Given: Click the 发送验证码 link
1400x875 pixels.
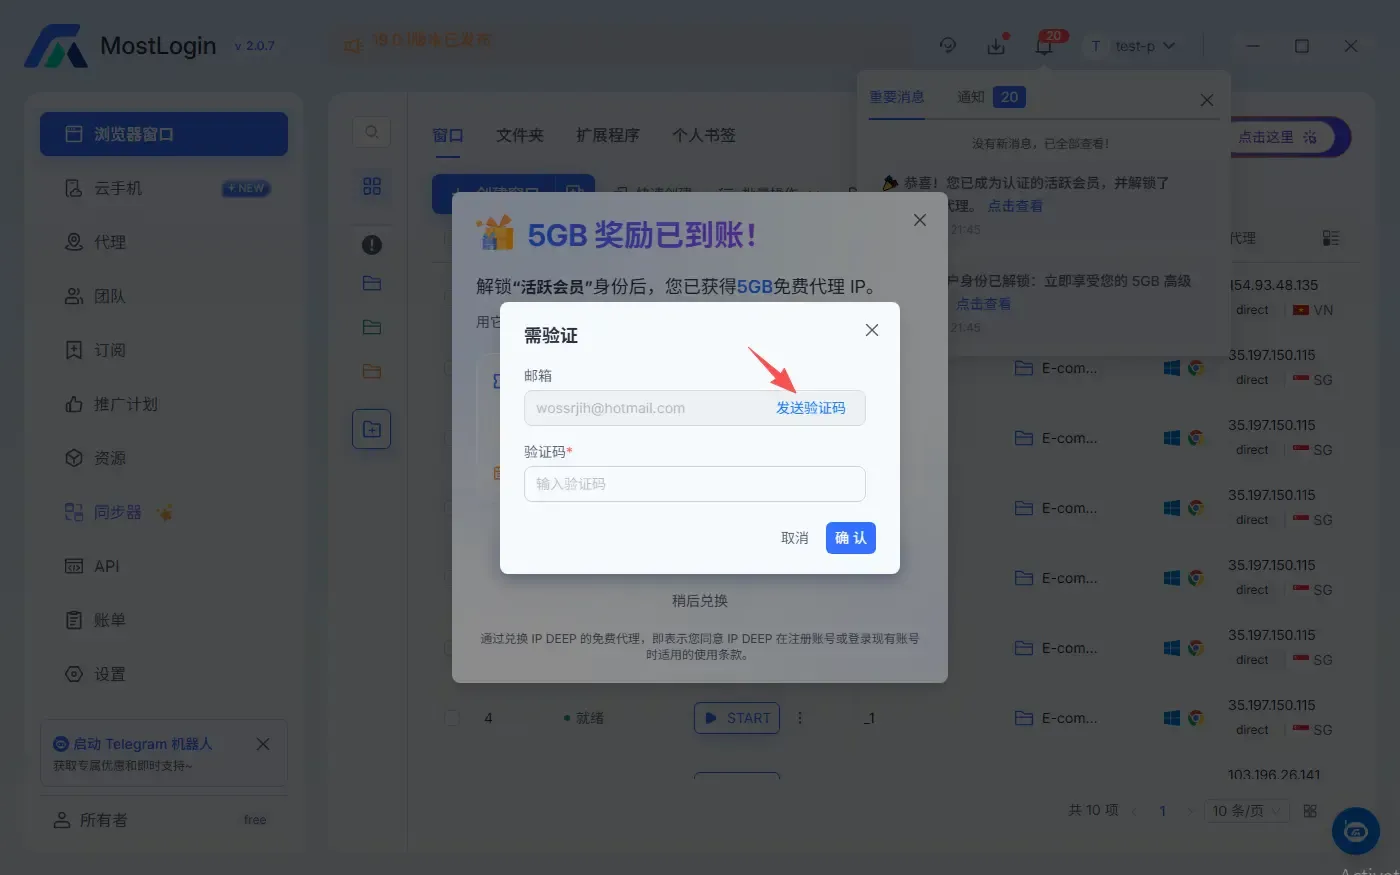Looking at the screenshot, I should pyautogui.click(x=811, y=408).
